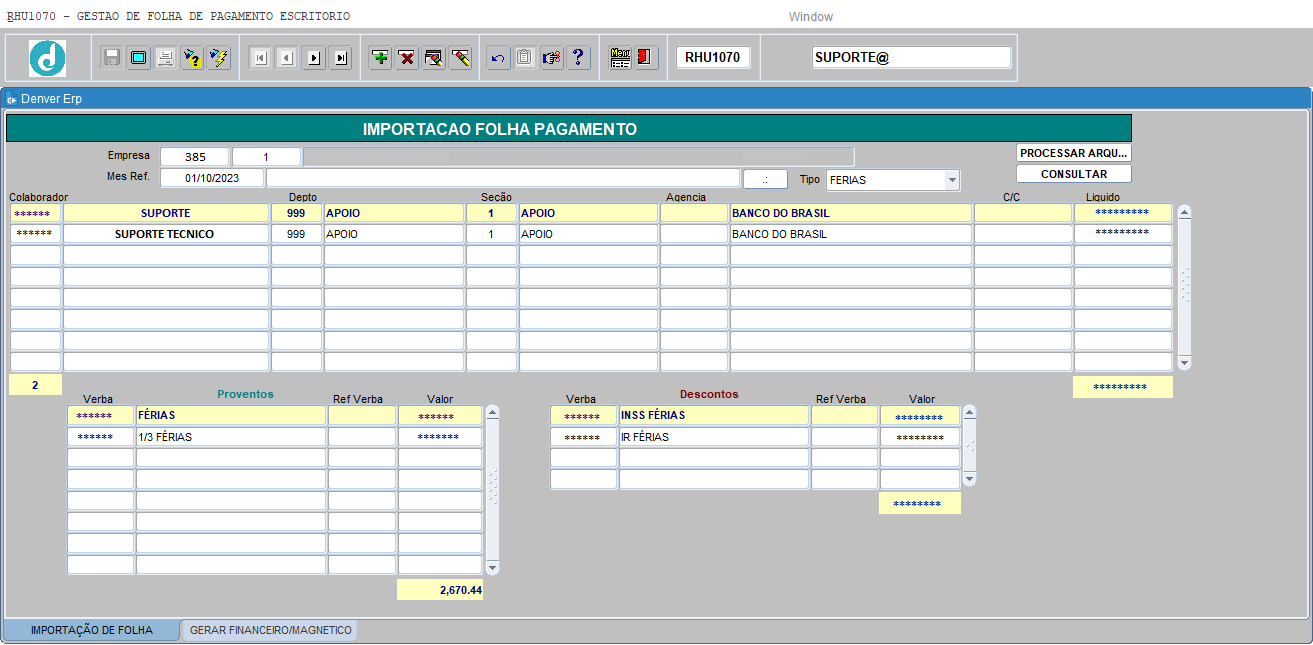Click the Denver Erp window icon

(11, 99)
